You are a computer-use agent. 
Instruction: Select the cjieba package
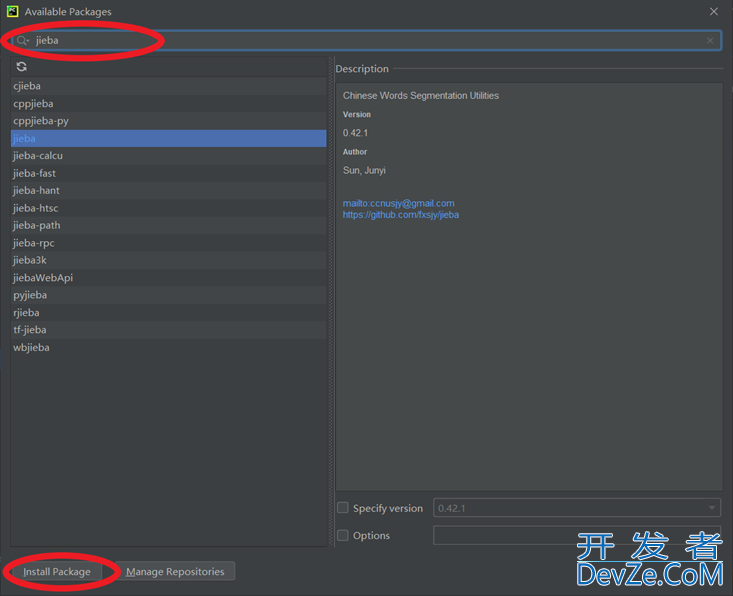(x=168, y=86)
